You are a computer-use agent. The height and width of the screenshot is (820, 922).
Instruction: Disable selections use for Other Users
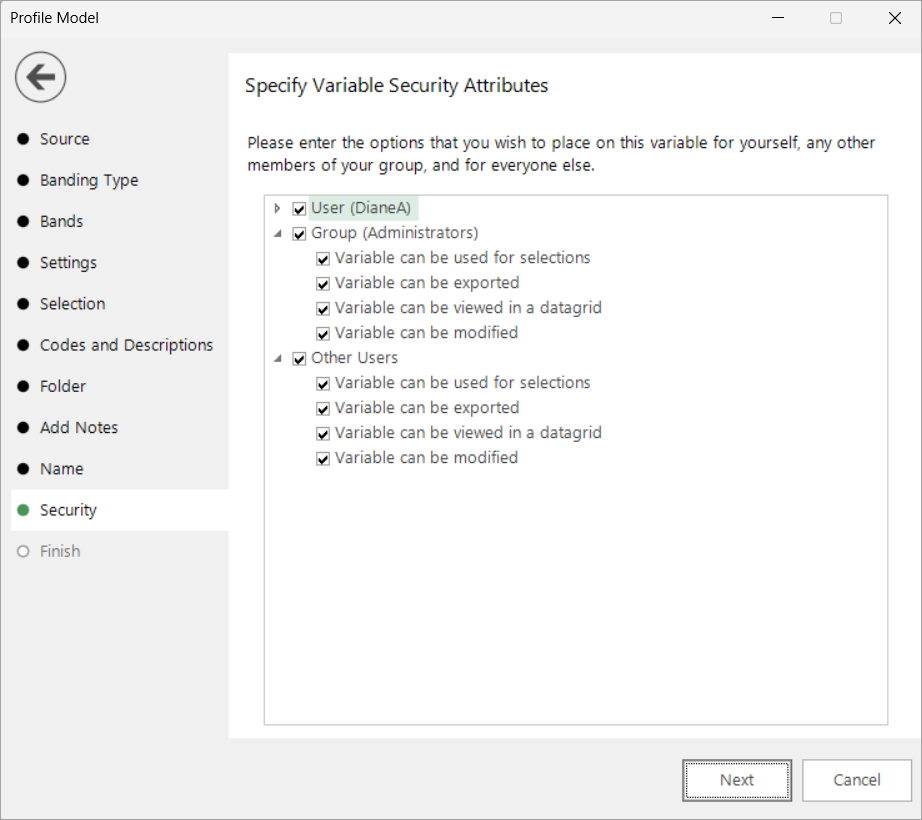point(323,384)
